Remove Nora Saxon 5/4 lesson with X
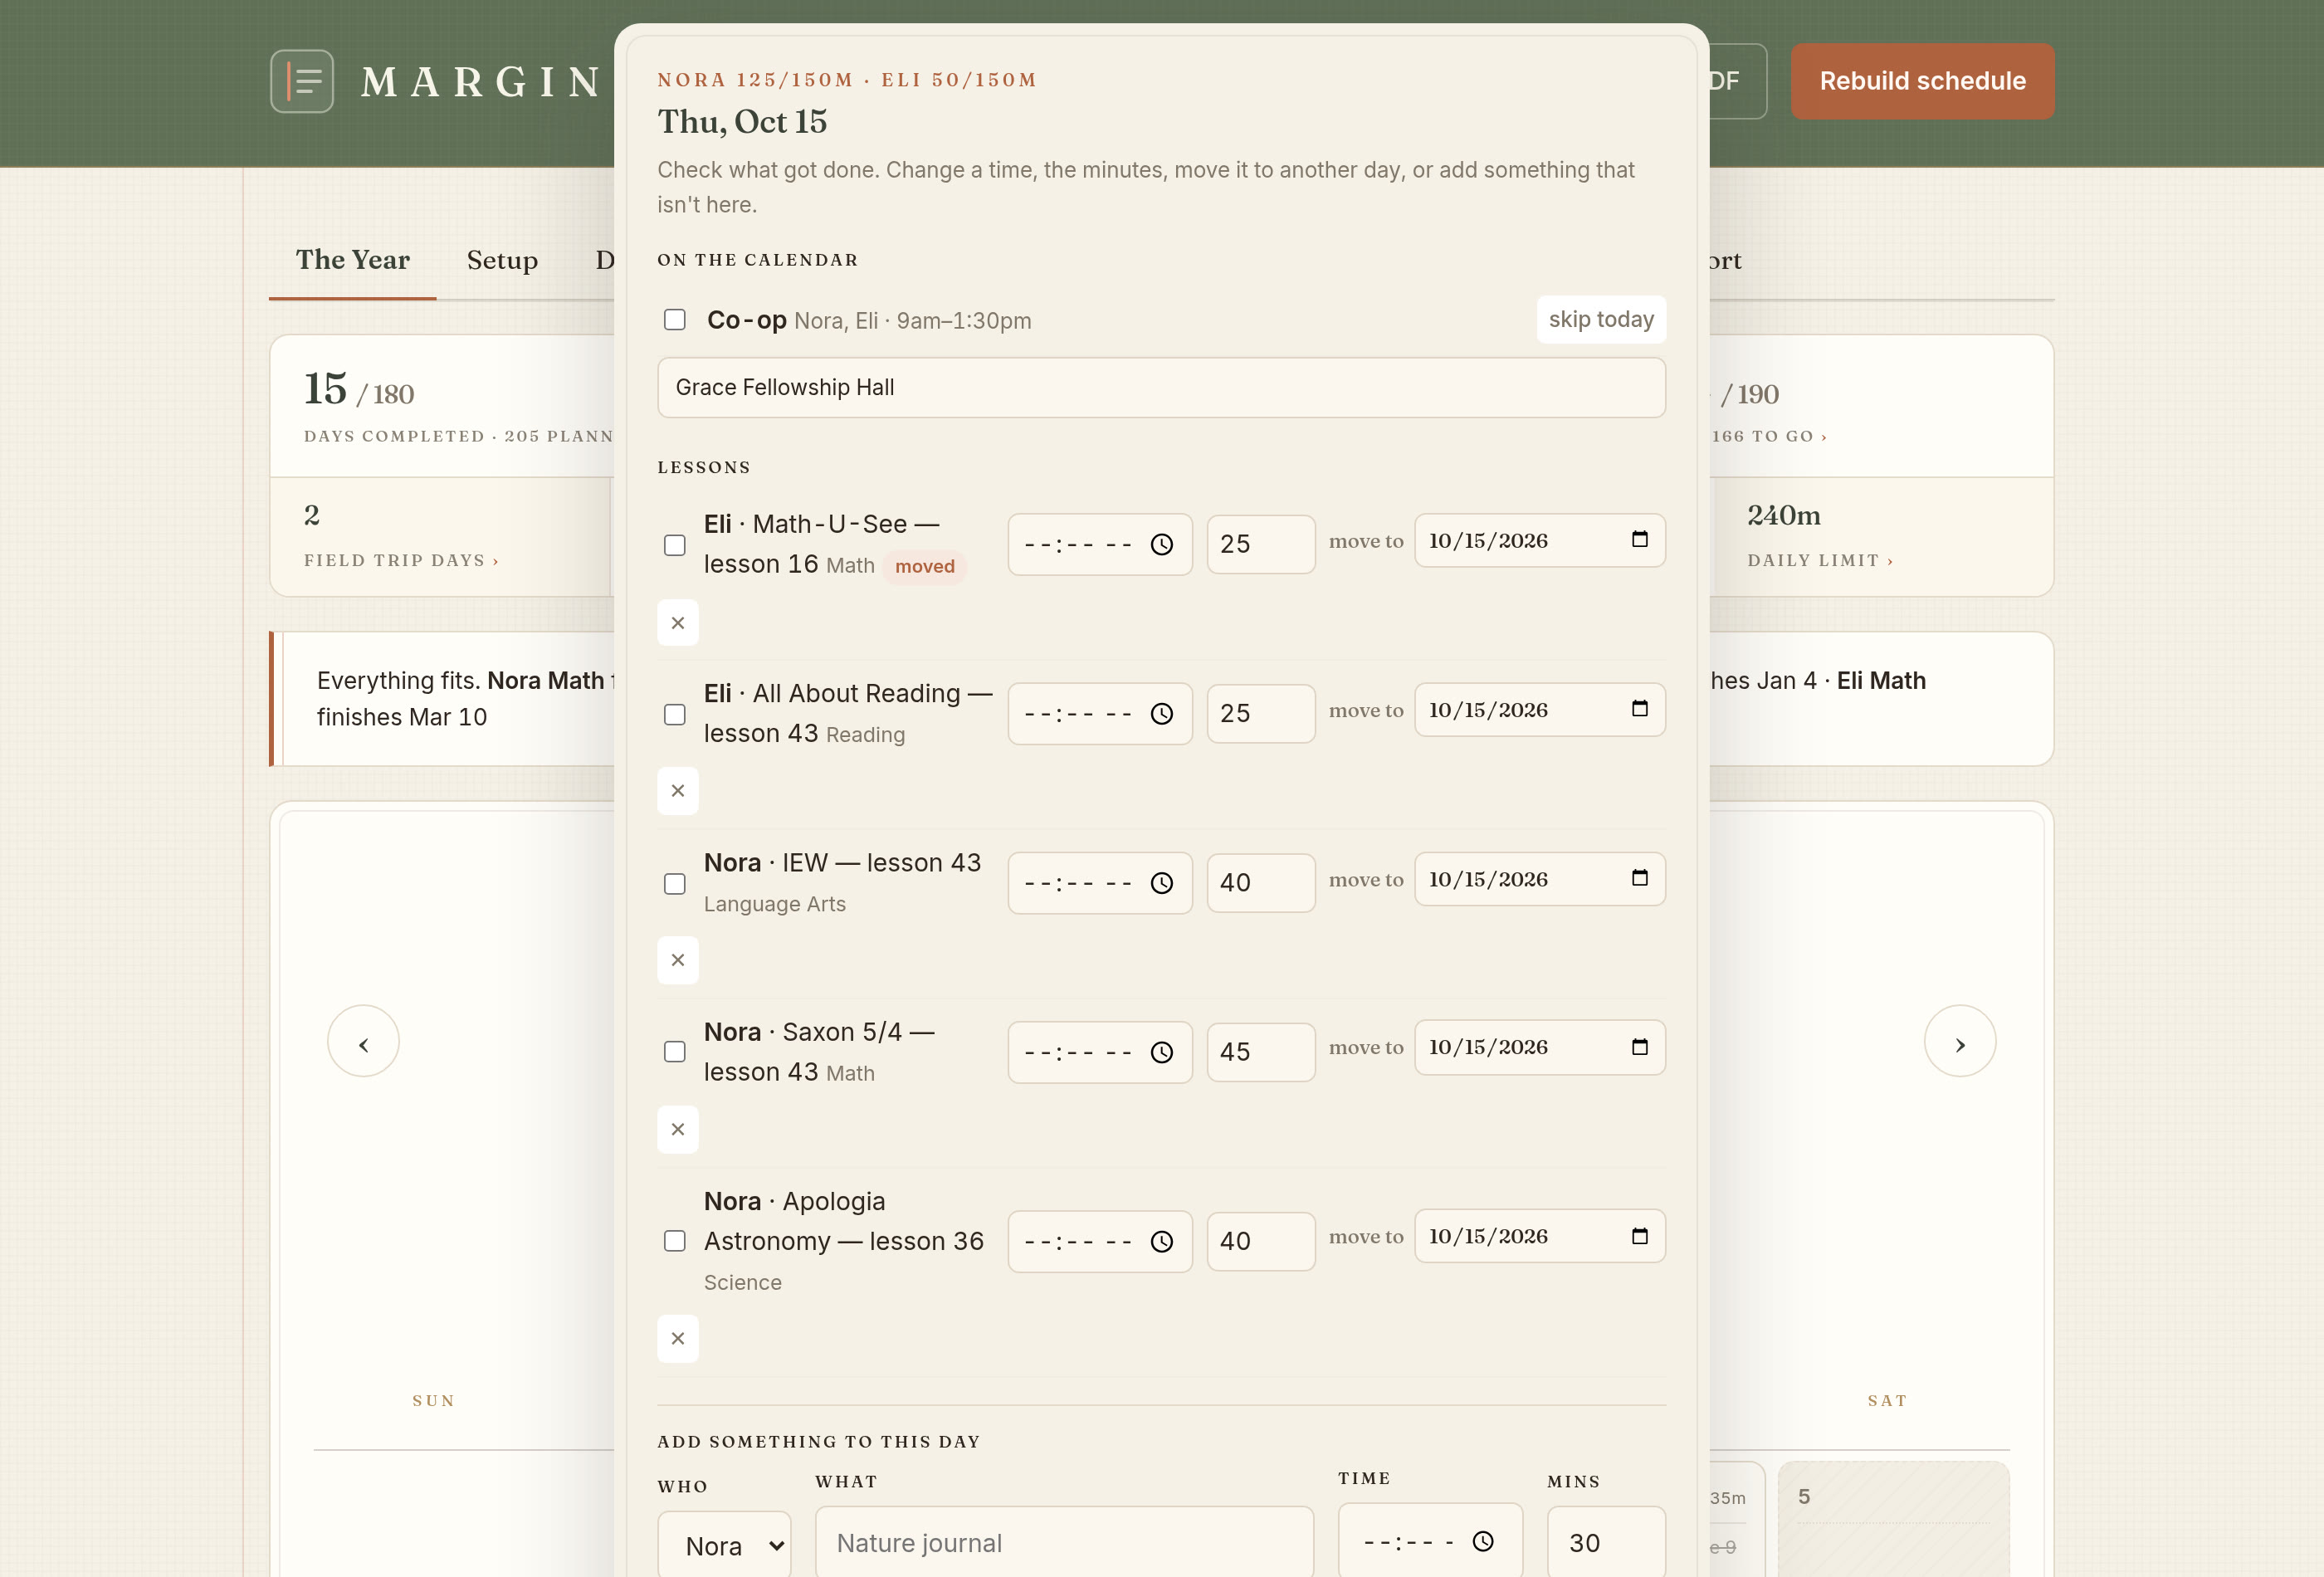2324x1577 pixels. coord(678,1129)
